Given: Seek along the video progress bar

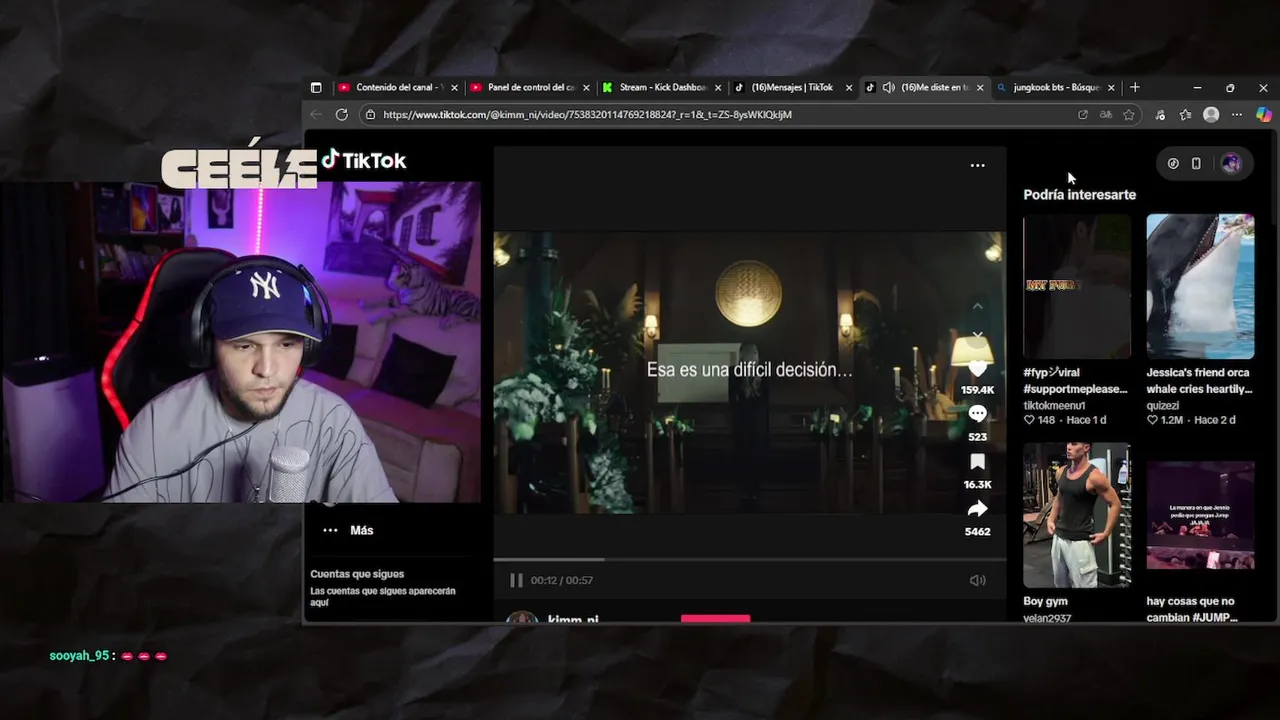Looking at the screenshot, I should click(x=749, y=560).
